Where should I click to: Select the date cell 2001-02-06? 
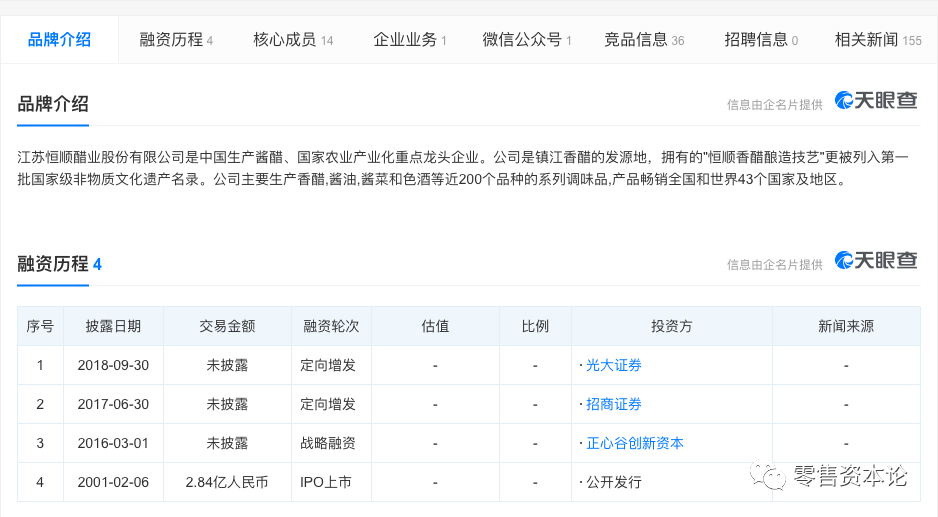pyautogui.click(x=113, y=482)
